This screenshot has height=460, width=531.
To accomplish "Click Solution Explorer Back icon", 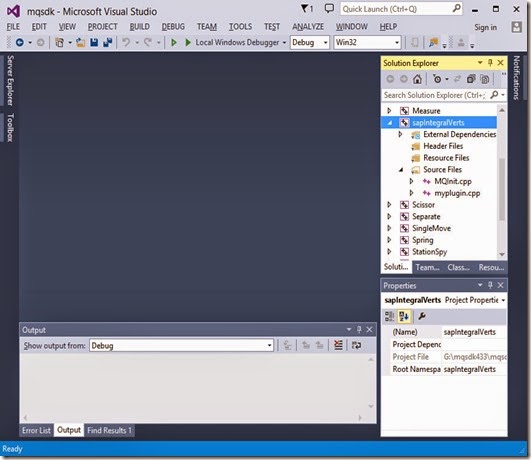I will 390,79.
